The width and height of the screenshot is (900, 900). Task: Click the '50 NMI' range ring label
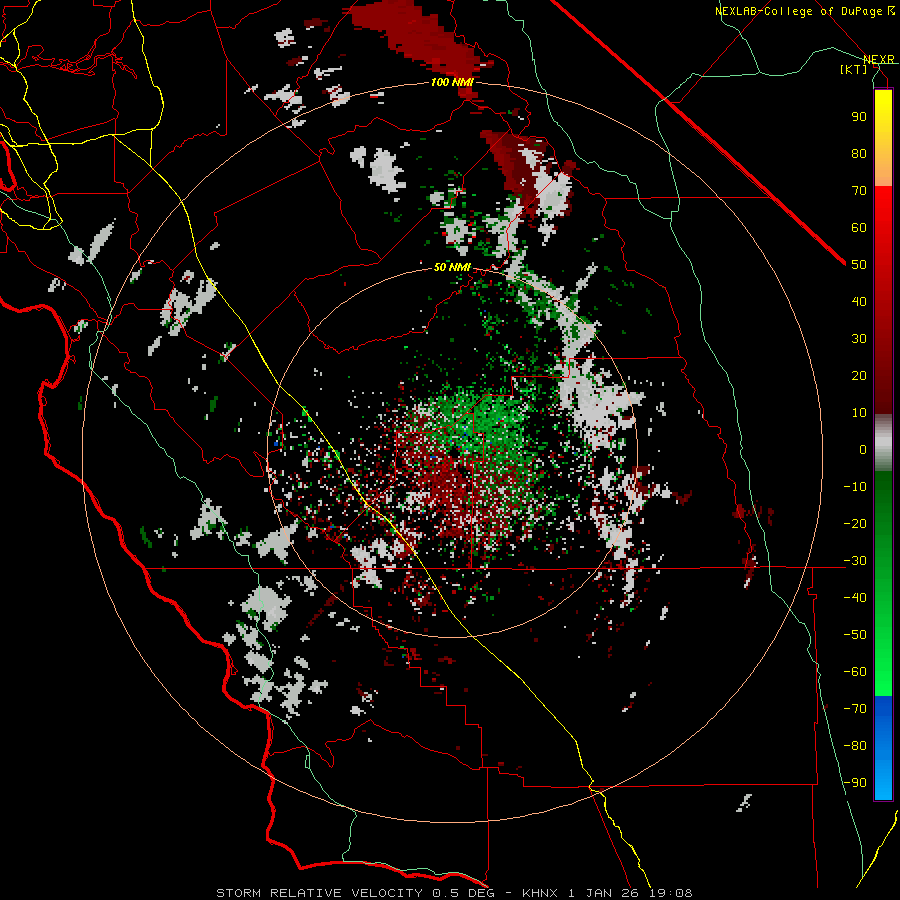[x=452, y=267]
